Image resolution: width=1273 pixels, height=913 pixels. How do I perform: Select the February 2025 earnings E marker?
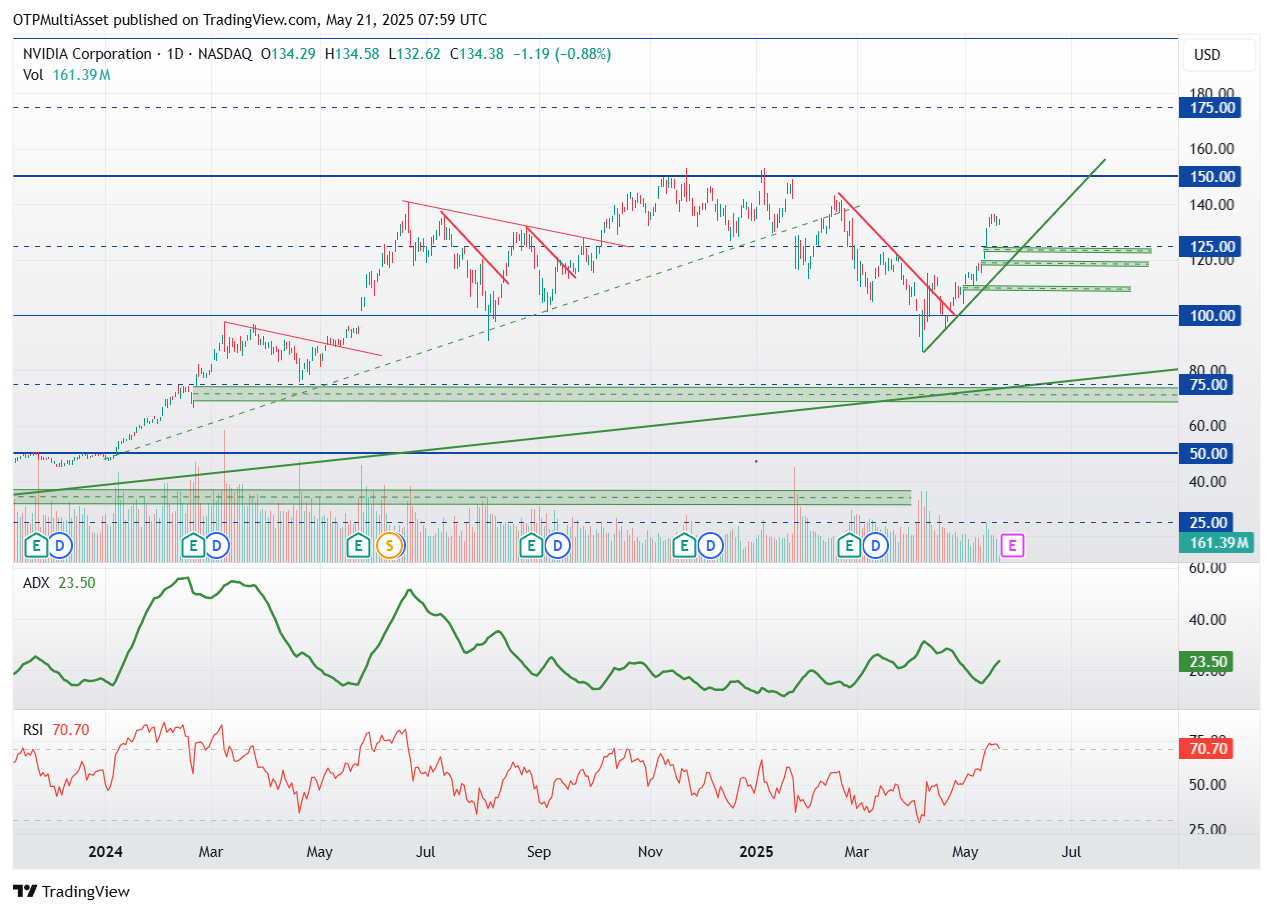point(850,545)
